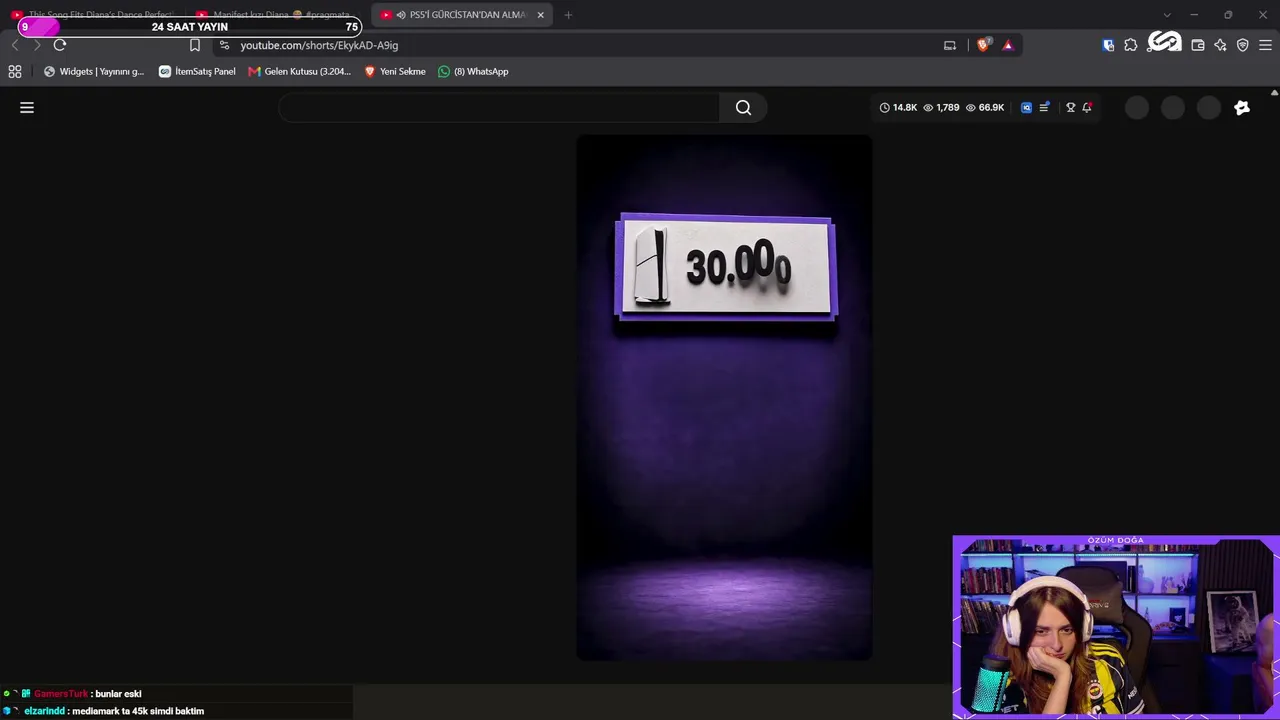Open the Brave VPN shield icon
The width and height of the screenshot is (1280, 720).
pos(1243,45)
